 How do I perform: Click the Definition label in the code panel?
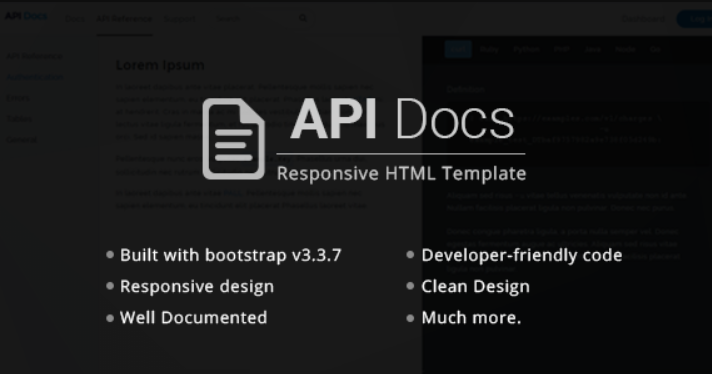tap(465, 89)
